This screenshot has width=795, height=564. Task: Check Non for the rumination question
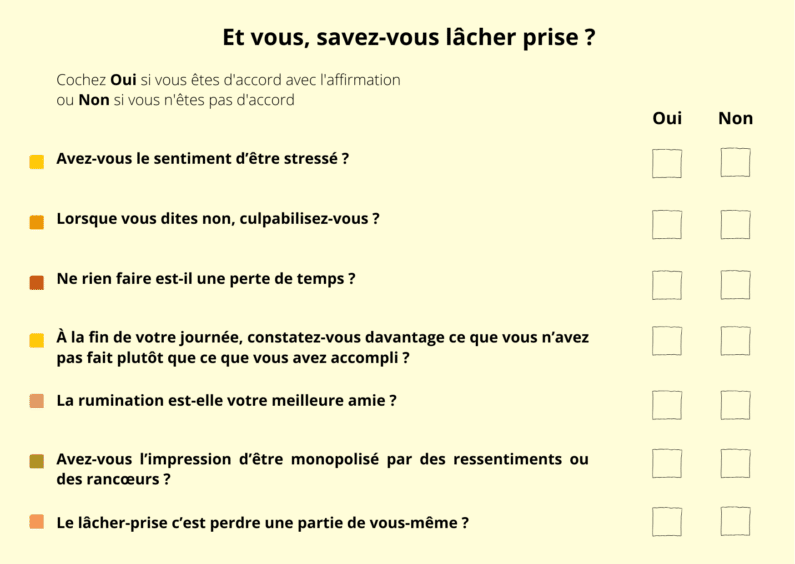click(x=735, y=405)
